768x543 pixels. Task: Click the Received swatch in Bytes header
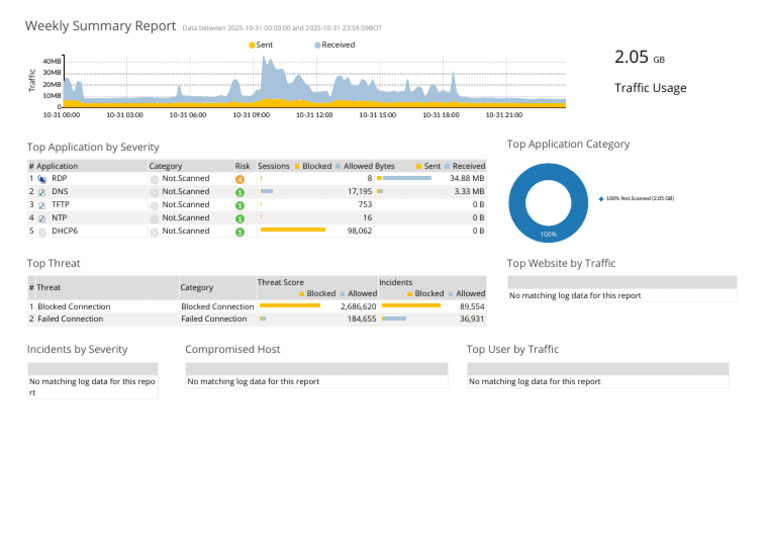447,166
